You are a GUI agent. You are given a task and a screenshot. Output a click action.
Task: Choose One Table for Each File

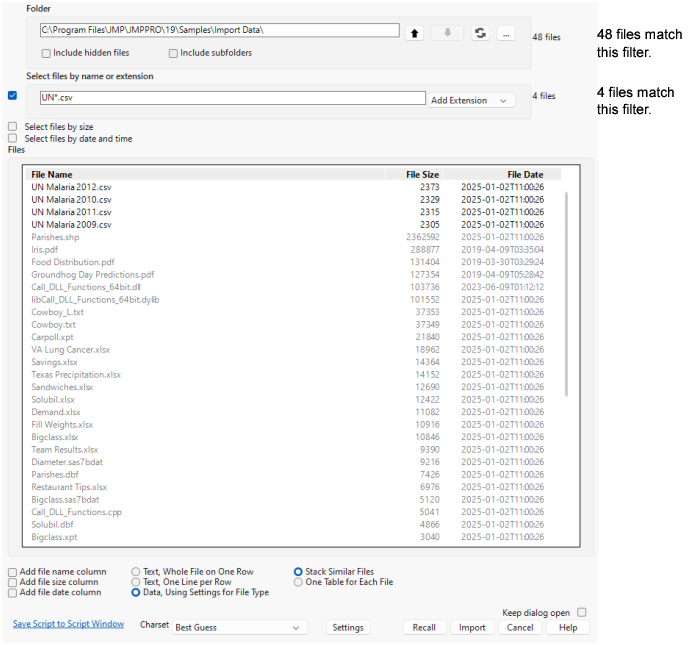point(298,582)
